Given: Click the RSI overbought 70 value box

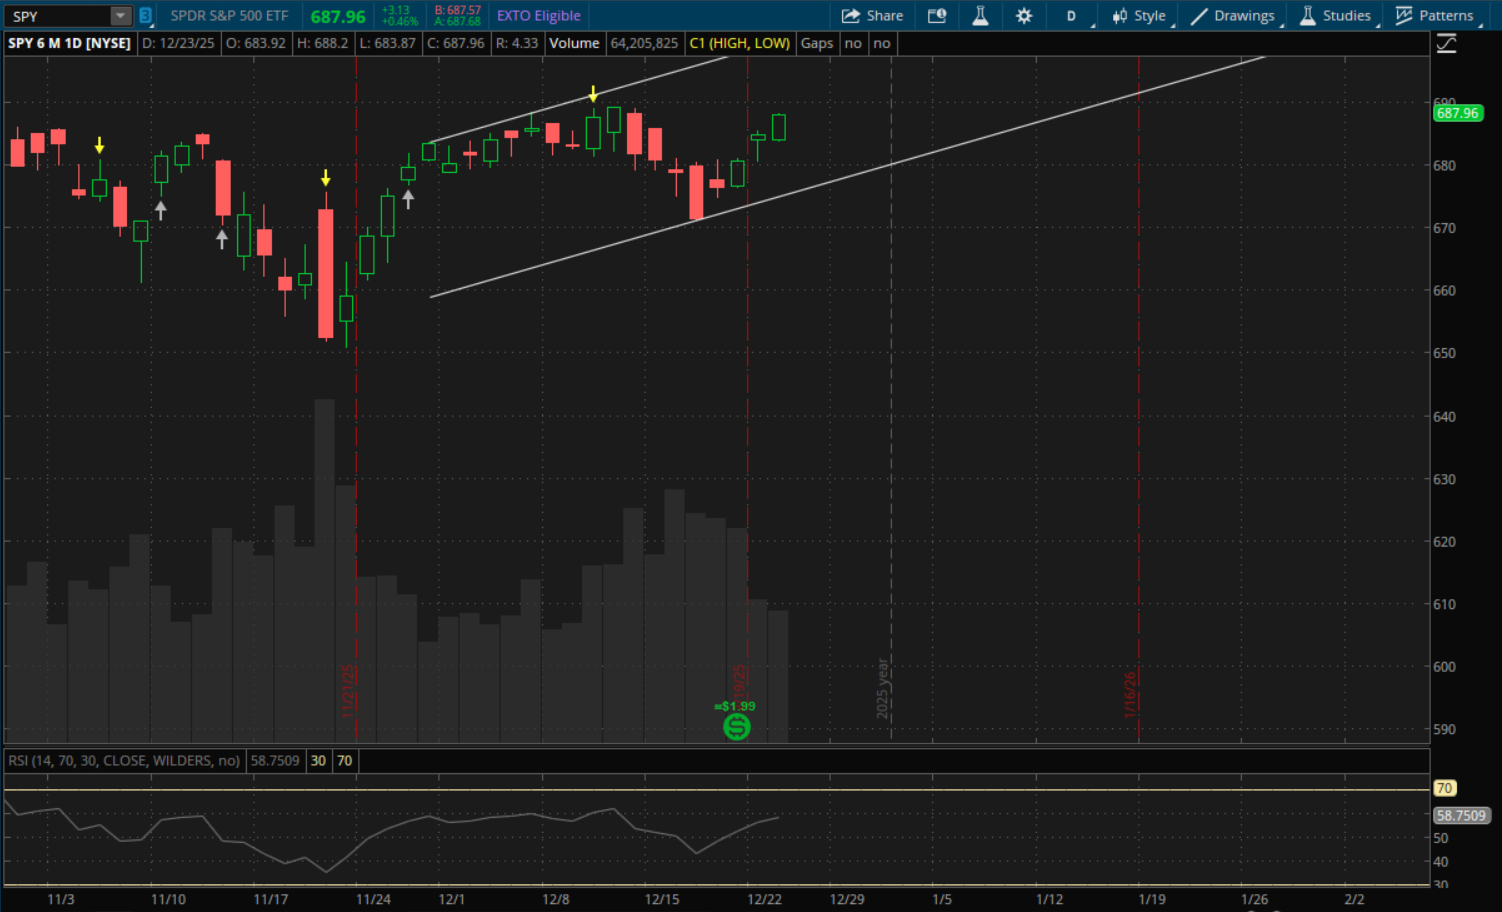Looking at the screenshot, I should [344, 761].
